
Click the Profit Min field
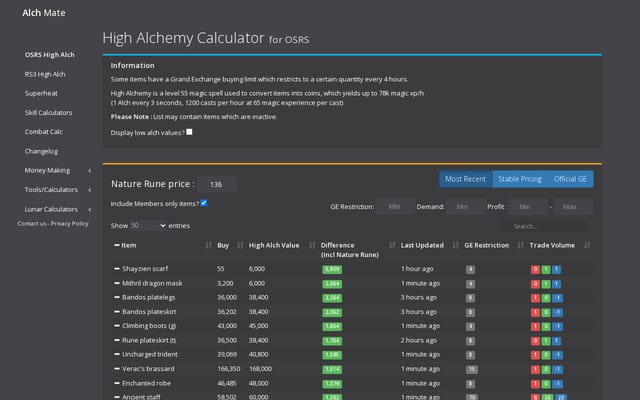pos(528,207)
